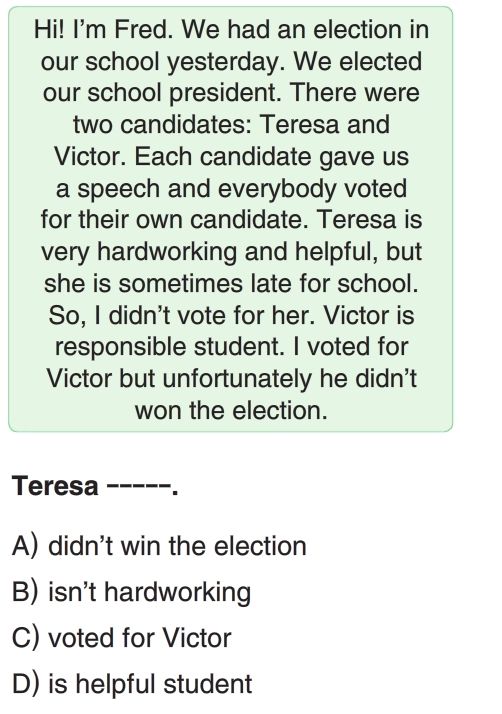Click the letter label C)
The height and width of the screenshot is (714, 502).
[x=26, y=638]
